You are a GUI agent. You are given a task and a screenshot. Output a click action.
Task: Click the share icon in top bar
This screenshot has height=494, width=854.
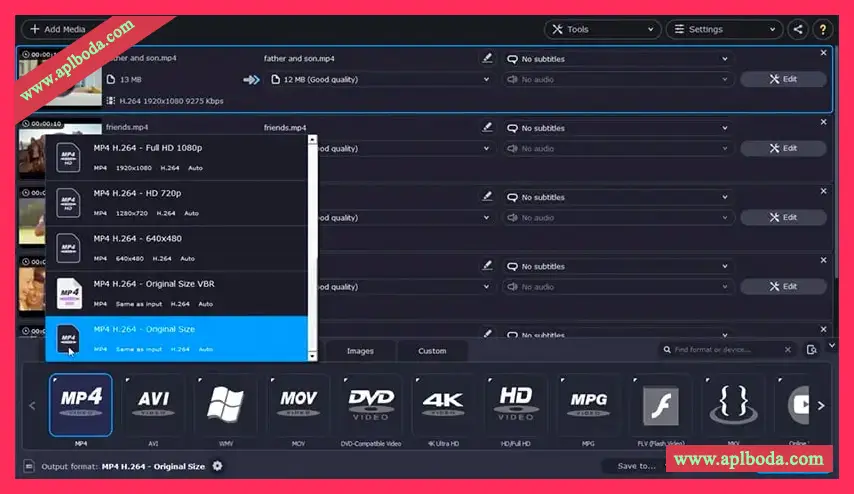point(797,29)
